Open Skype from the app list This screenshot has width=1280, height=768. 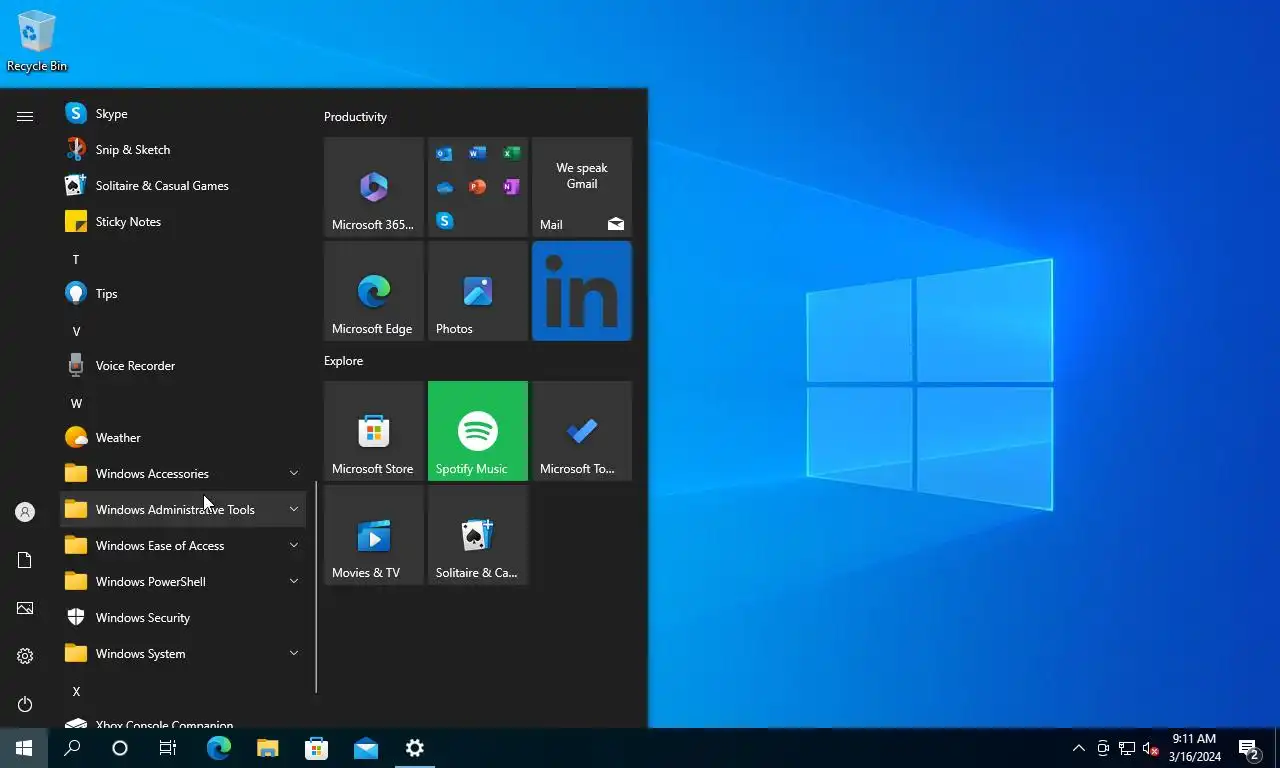[183, 114]
